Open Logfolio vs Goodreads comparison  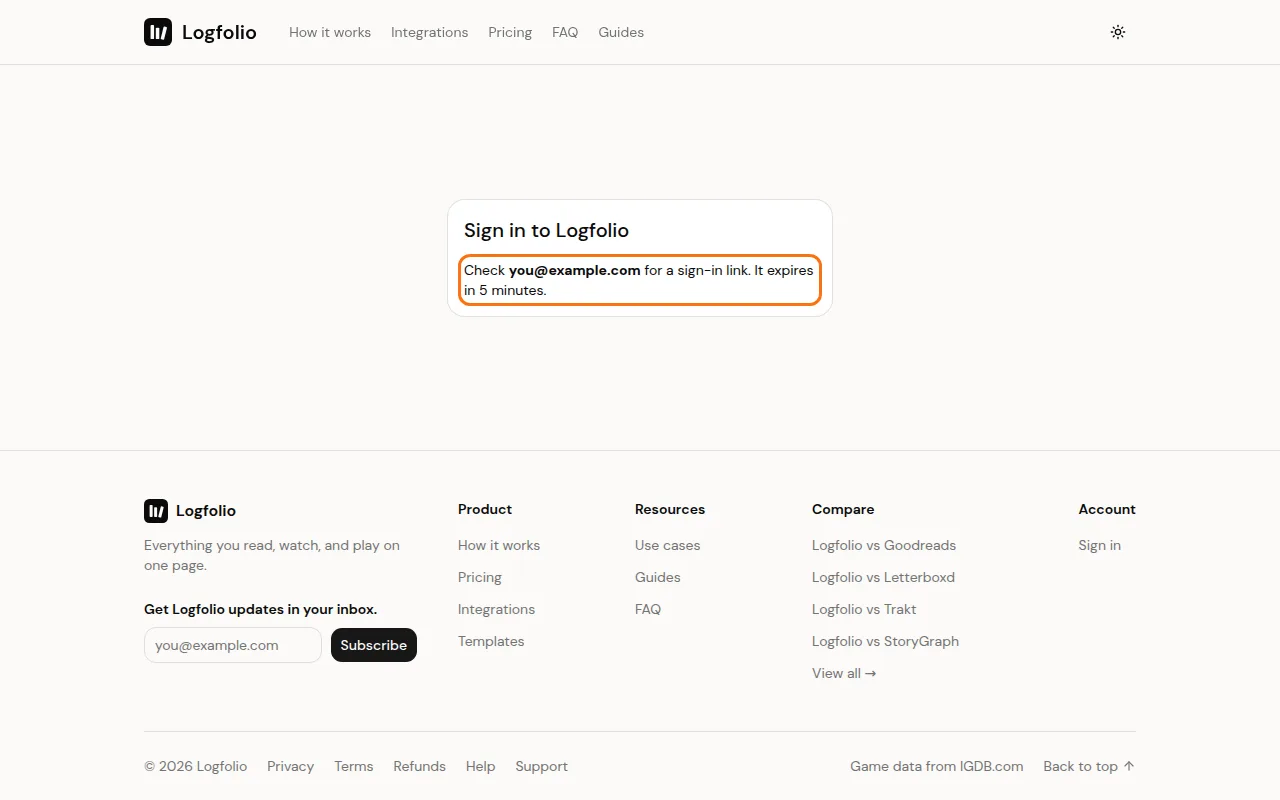tap(884, 545)
